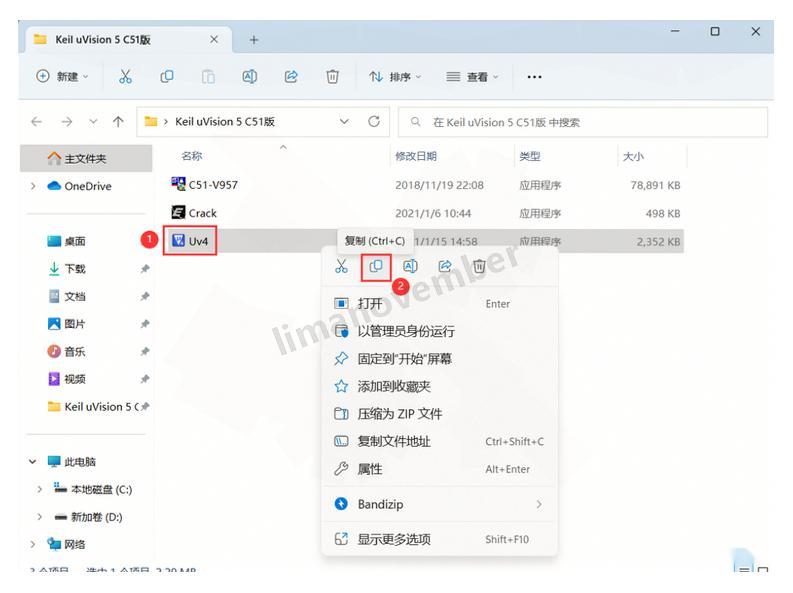Choose 显示更多选项 menu entry
The height and width of the screenshot is (593, 793).
[x=439, y=539]
